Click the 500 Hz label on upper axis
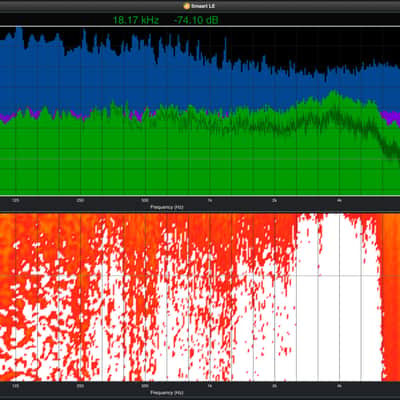400x400 pixels. pyautogui.click(x=145, y=201)
